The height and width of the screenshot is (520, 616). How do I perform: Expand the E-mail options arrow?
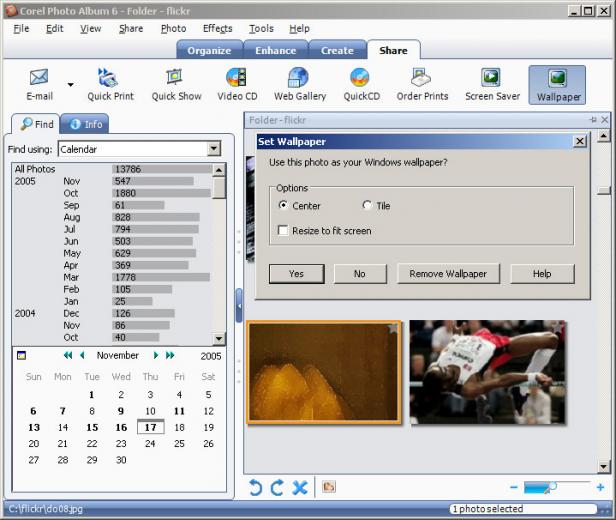[x=70, y=84]
